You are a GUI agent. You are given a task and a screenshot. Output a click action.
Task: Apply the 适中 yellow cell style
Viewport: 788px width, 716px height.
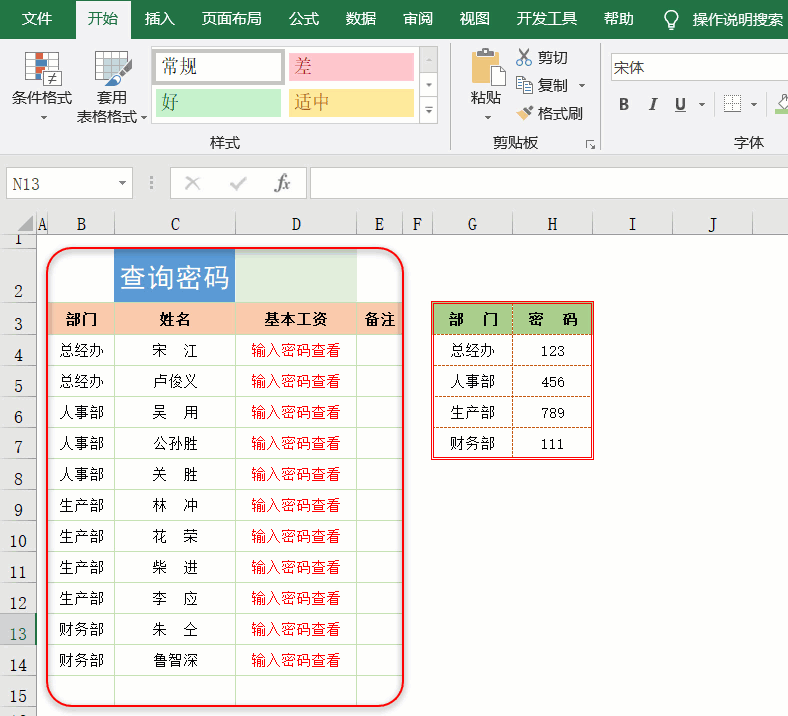pos(351,103)
